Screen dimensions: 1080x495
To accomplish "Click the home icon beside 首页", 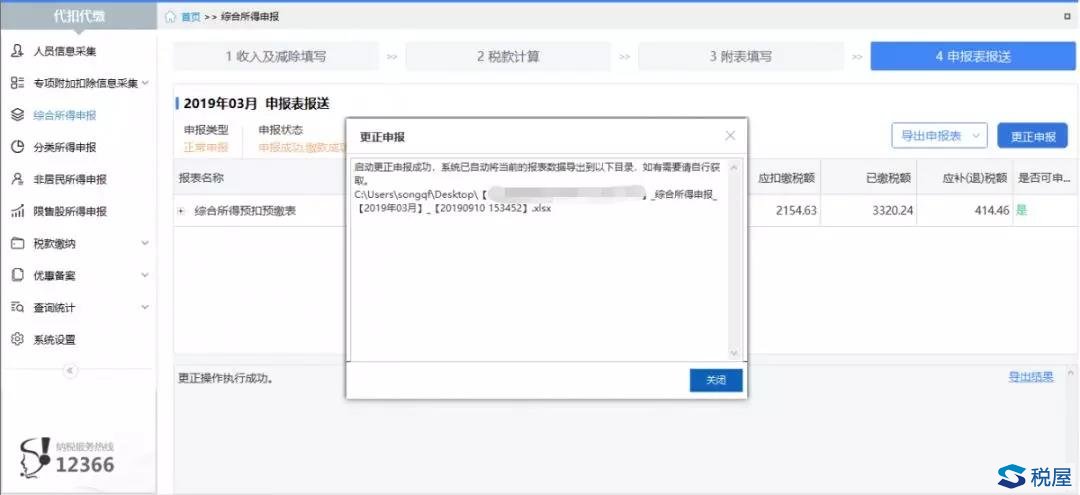I will click(170, 17).
